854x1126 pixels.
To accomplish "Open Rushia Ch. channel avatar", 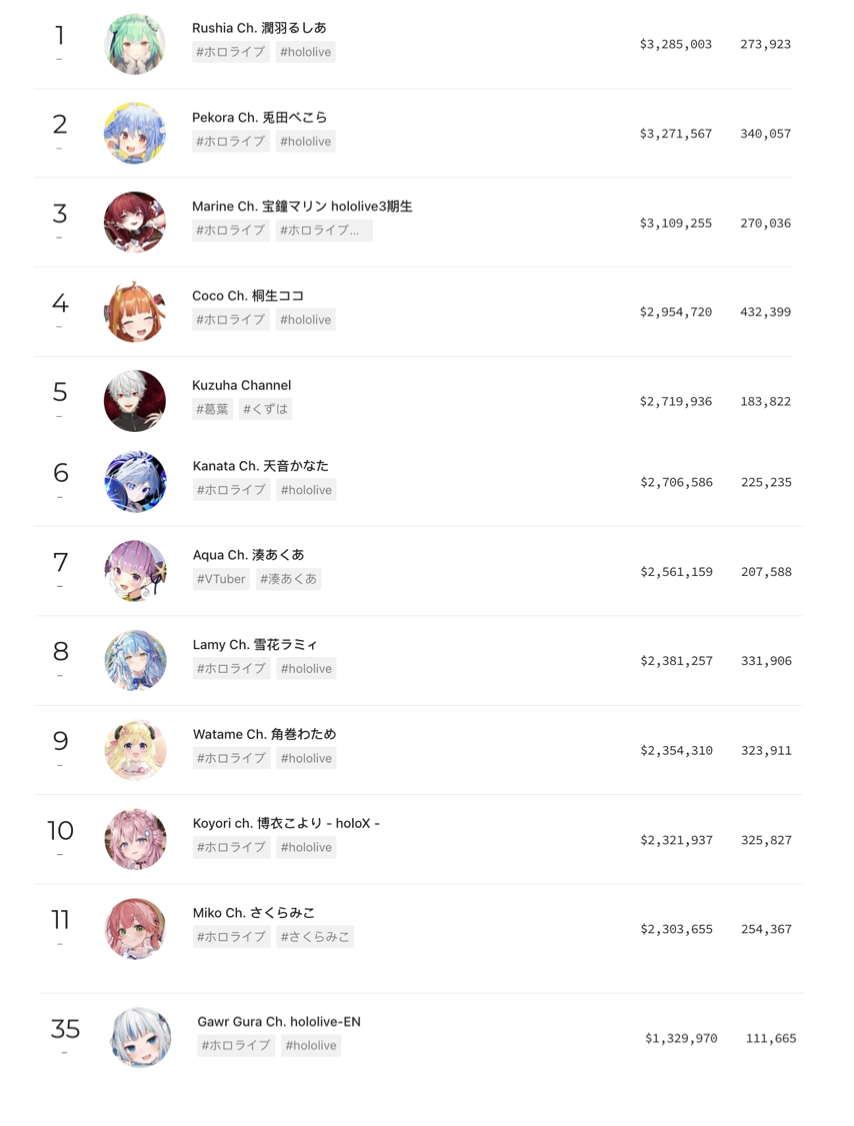I will [x=135, y=44].
